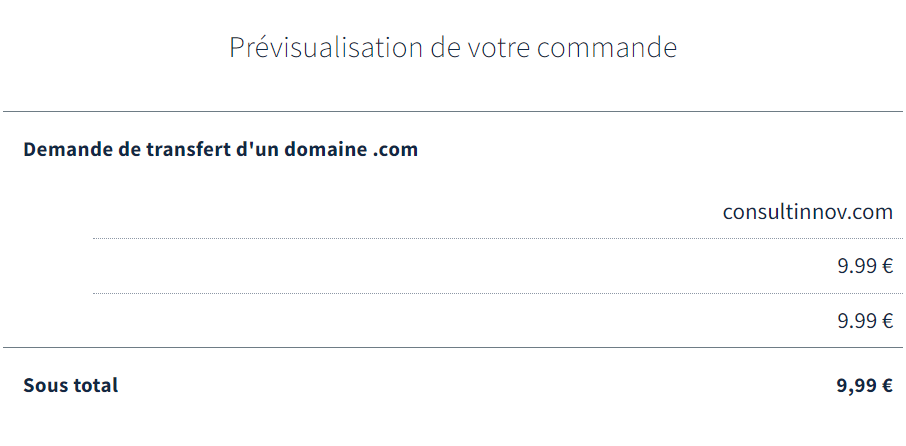Click the "Sous total" label
Viewport: 906px width, 446px height.
[x=70, y=385]
